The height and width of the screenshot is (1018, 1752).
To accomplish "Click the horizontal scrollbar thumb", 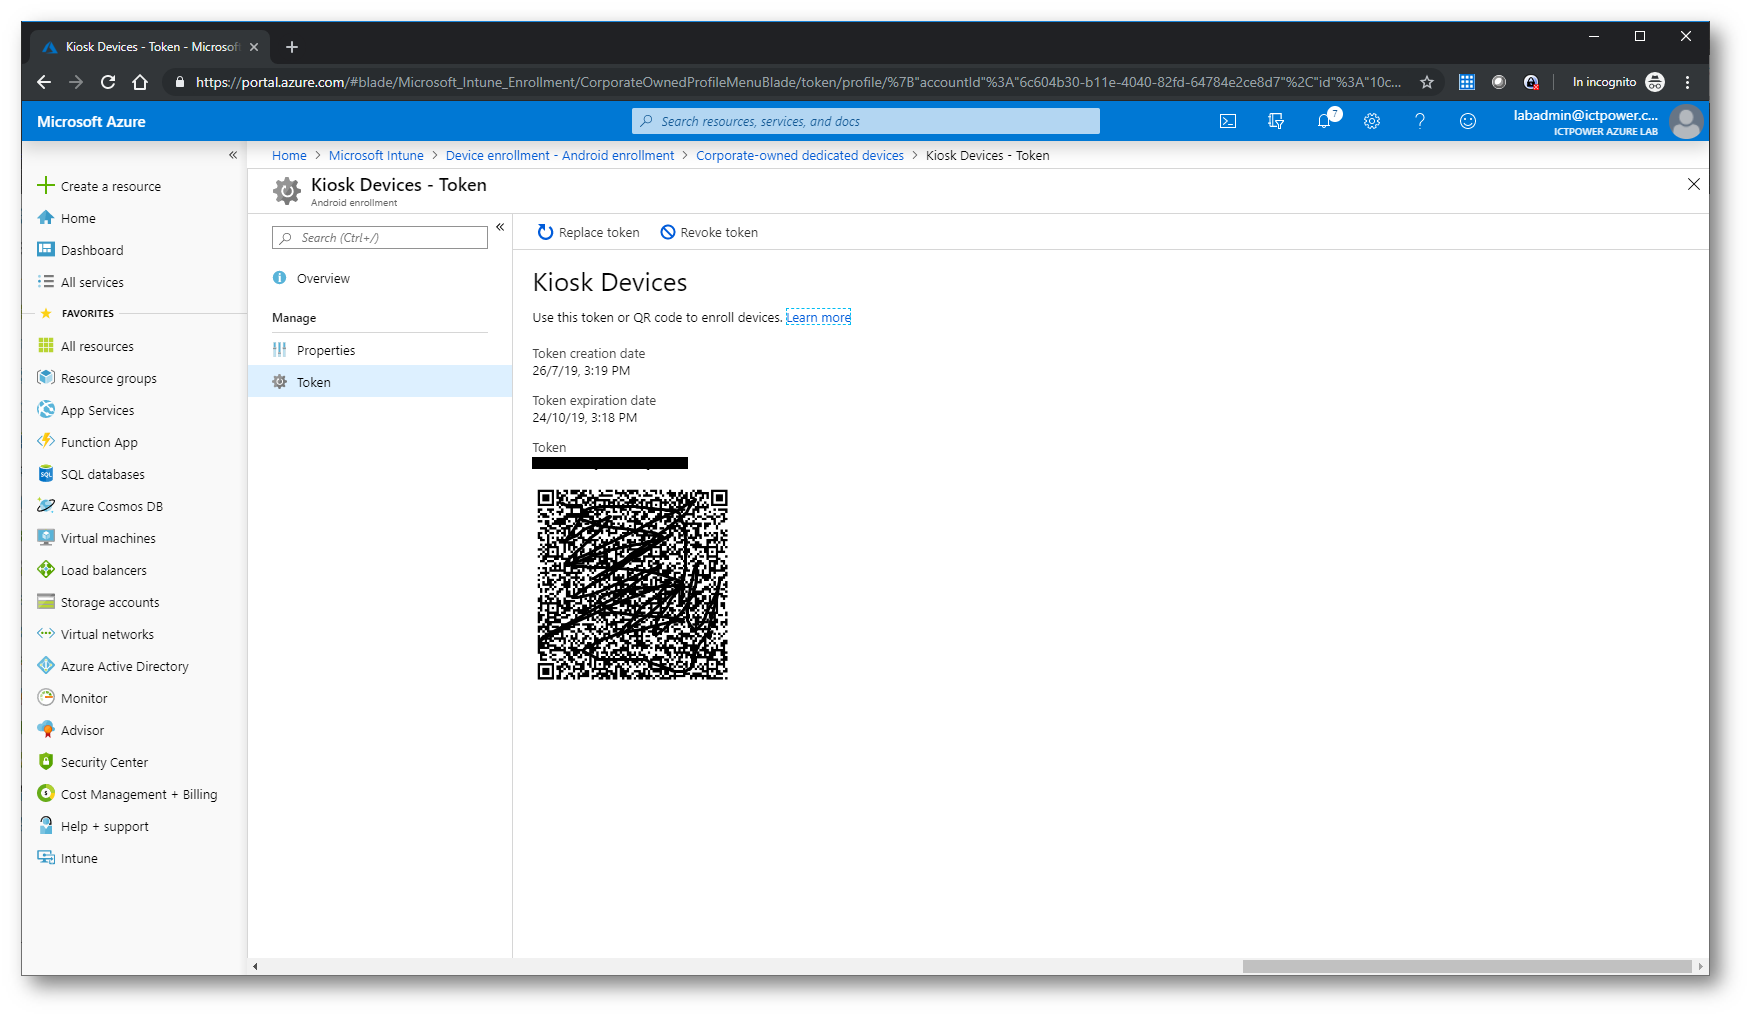I will pyautogui.click(x=1467, y=966).
